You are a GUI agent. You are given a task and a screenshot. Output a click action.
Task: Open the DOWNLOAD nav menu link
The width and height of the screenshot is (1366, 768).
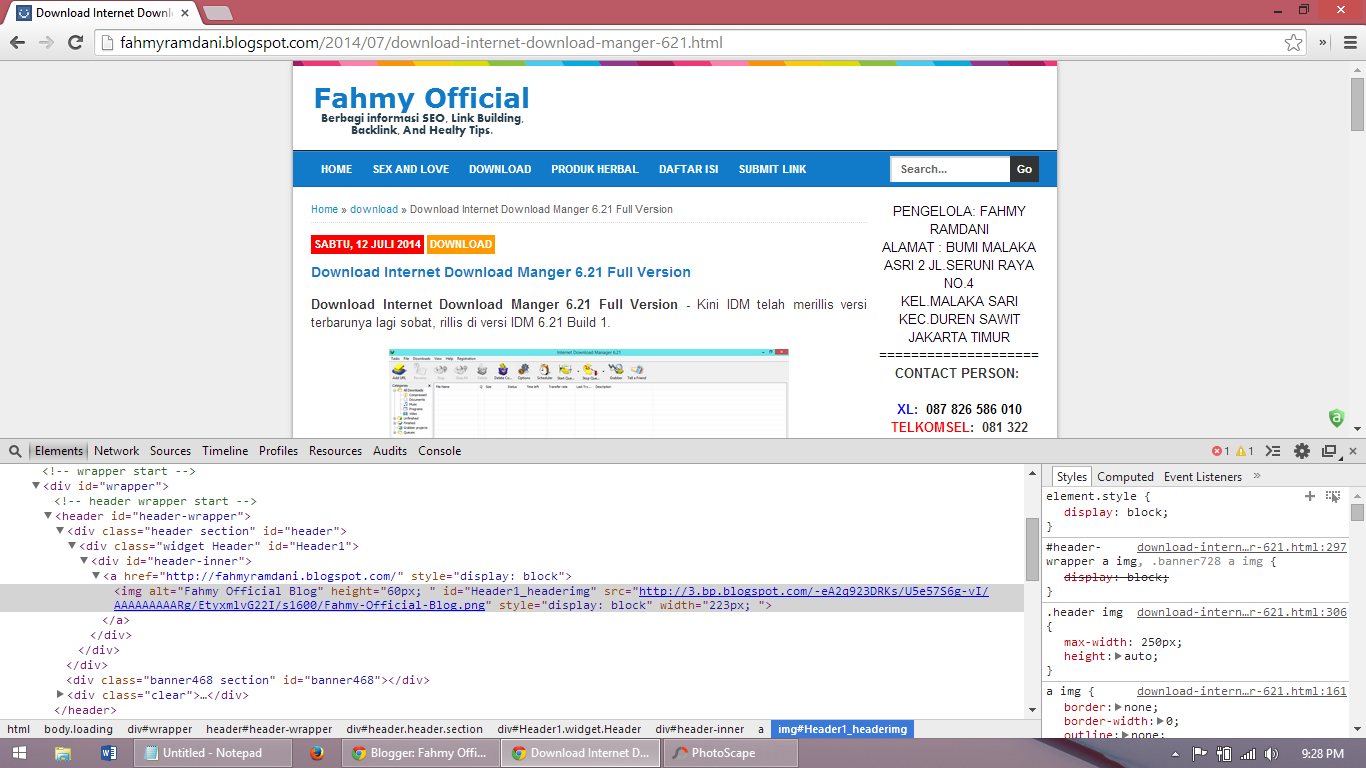[500, 169]
